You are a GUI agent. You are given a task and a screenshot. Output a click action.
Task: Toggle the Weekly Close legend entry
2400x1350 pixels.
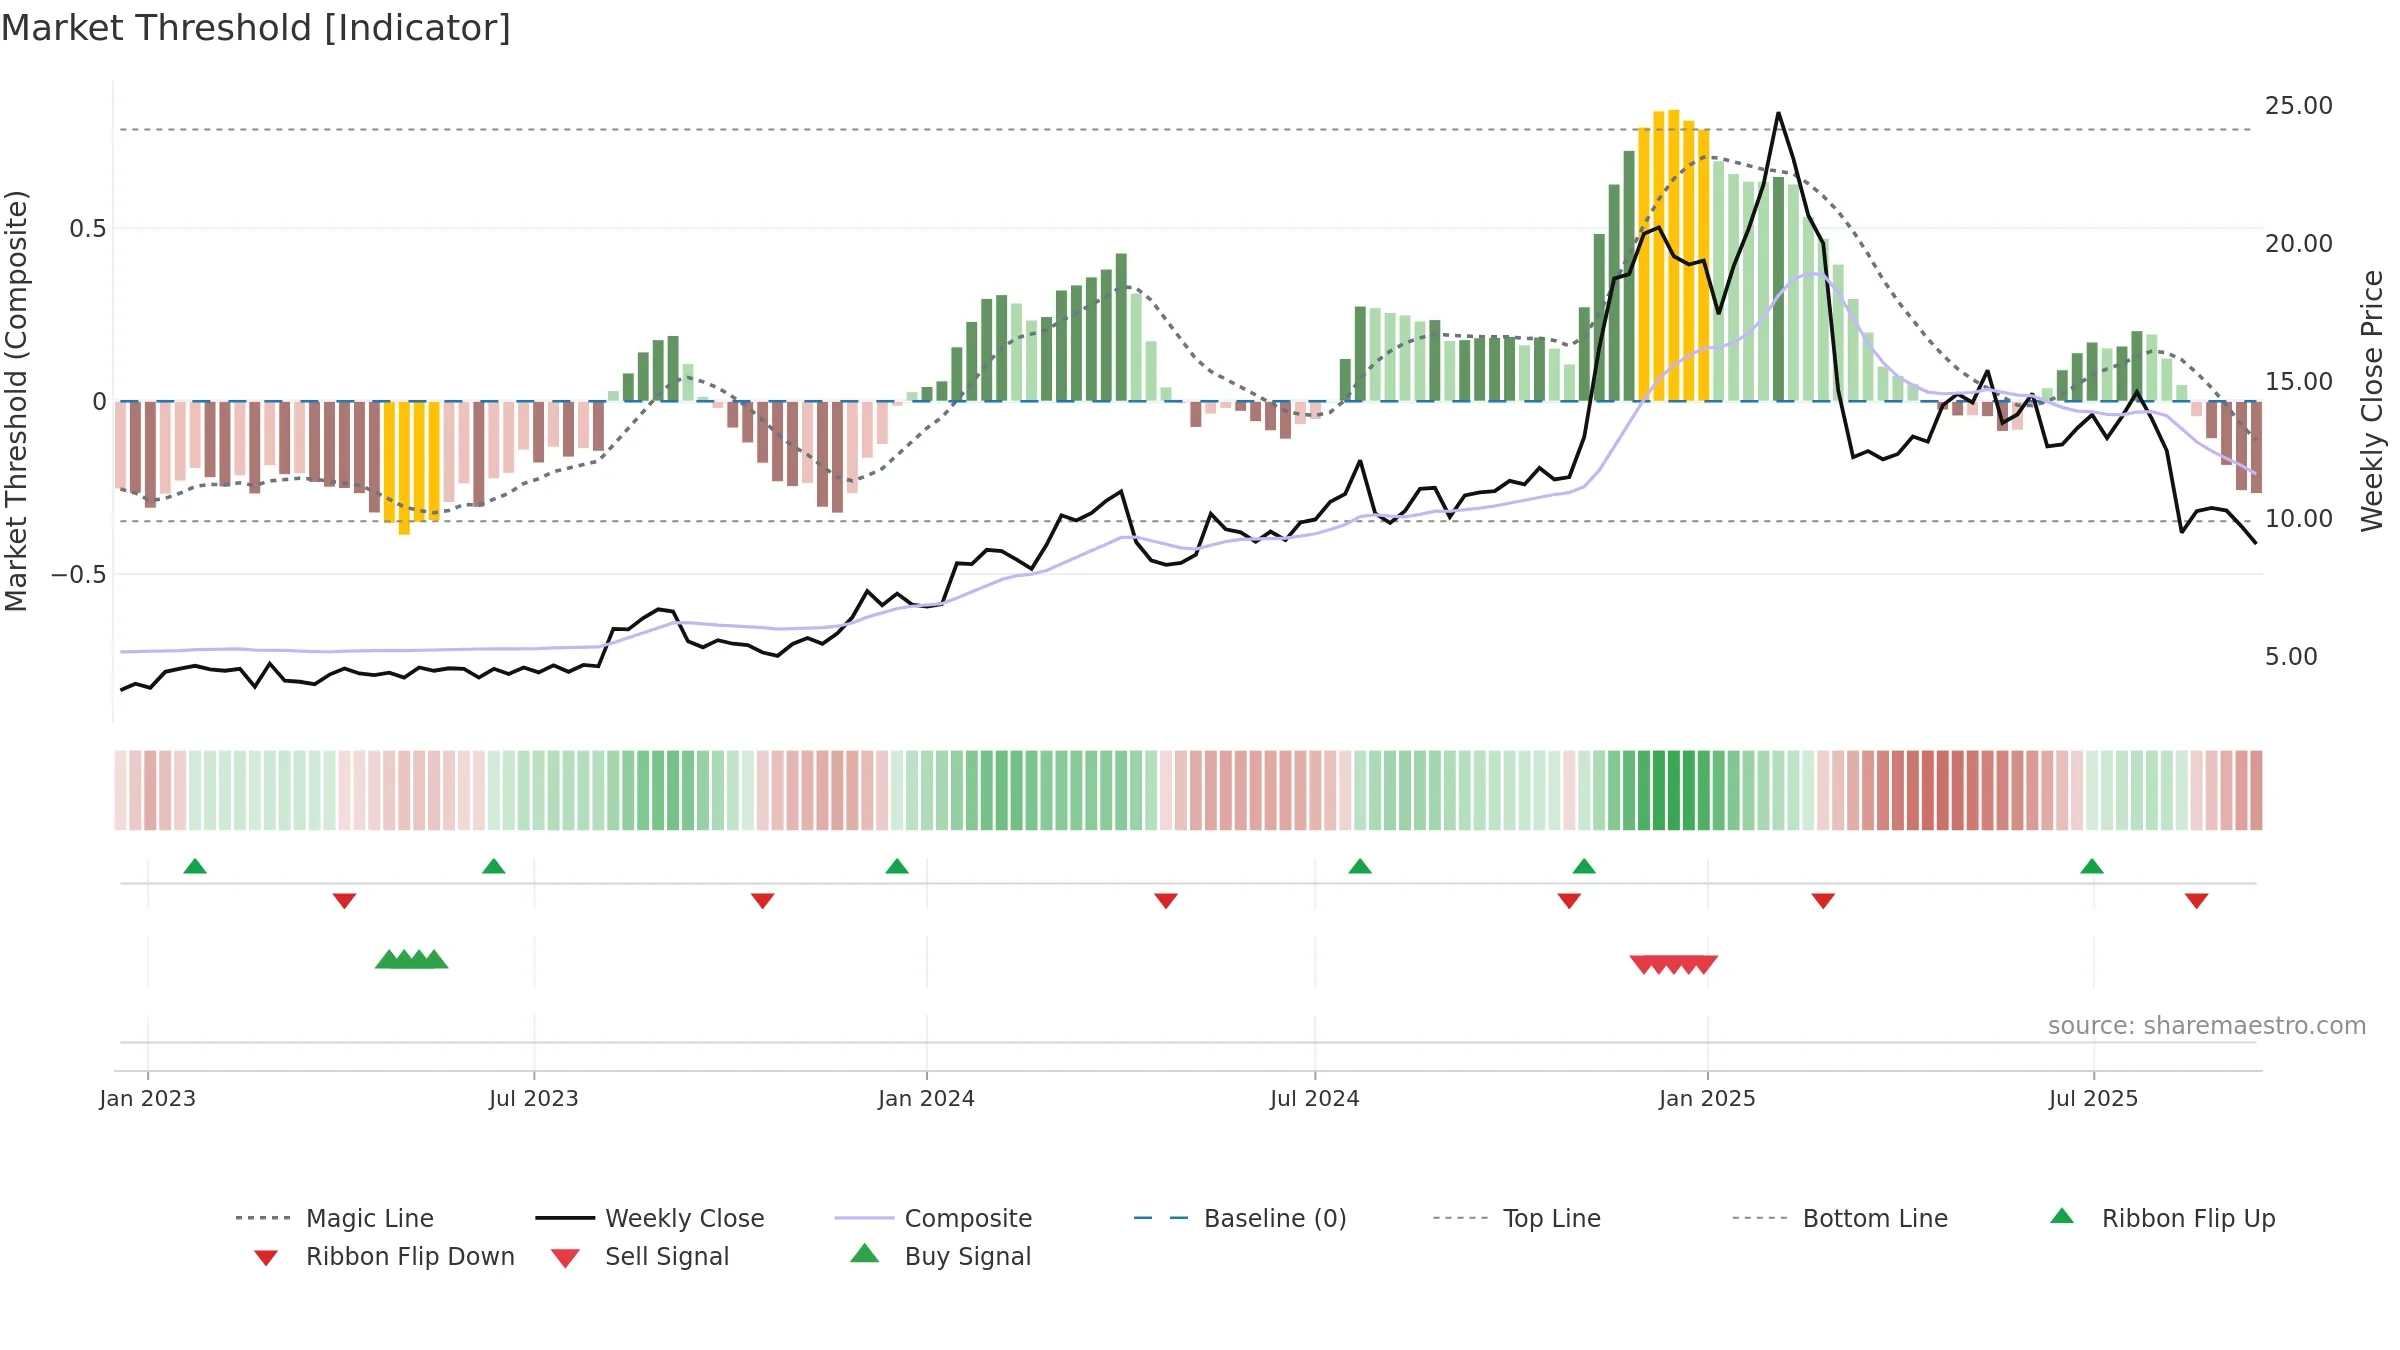coord(649,1218)
